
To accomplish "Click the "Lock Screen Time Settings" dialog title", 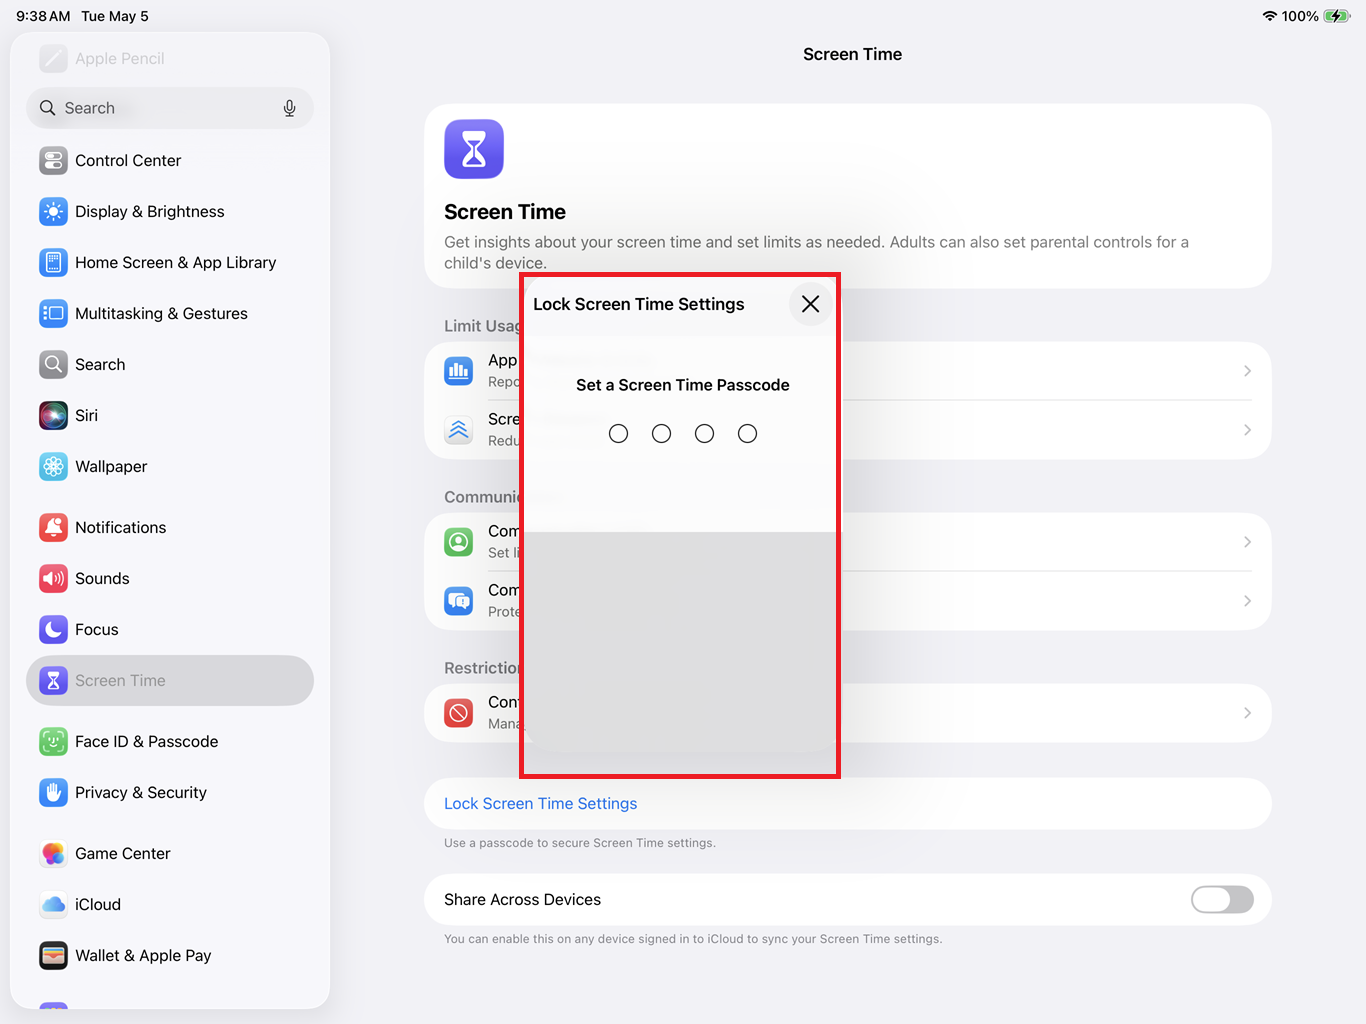I will point(639,304).
